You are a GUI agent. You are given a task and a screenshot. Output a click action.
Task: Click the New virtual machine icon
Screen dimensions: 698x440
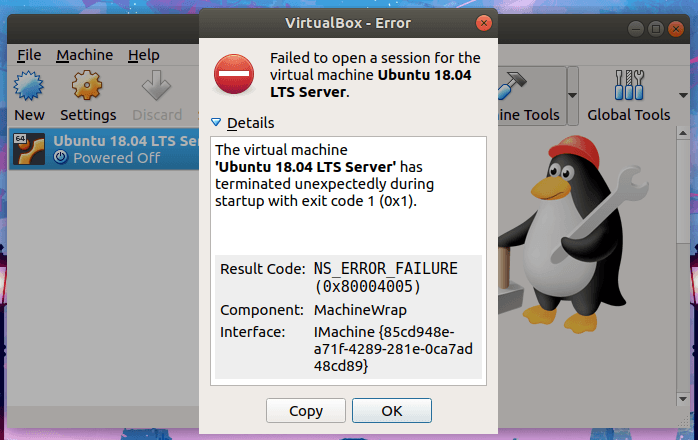(x=29, y=88)
